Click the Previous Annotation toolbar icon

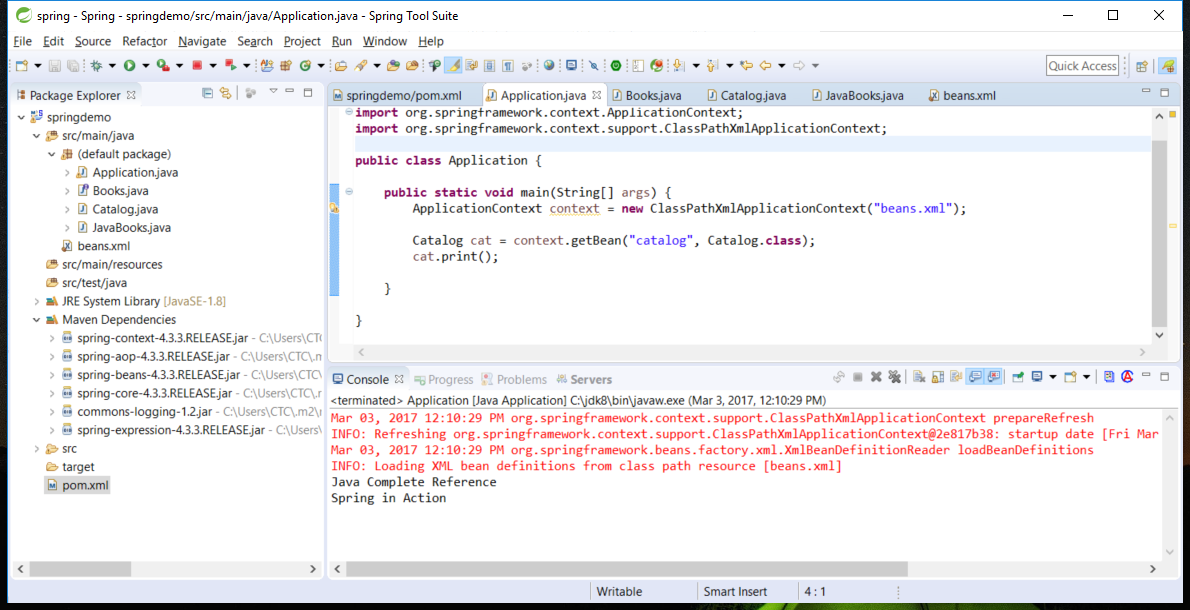click(712, 66)
